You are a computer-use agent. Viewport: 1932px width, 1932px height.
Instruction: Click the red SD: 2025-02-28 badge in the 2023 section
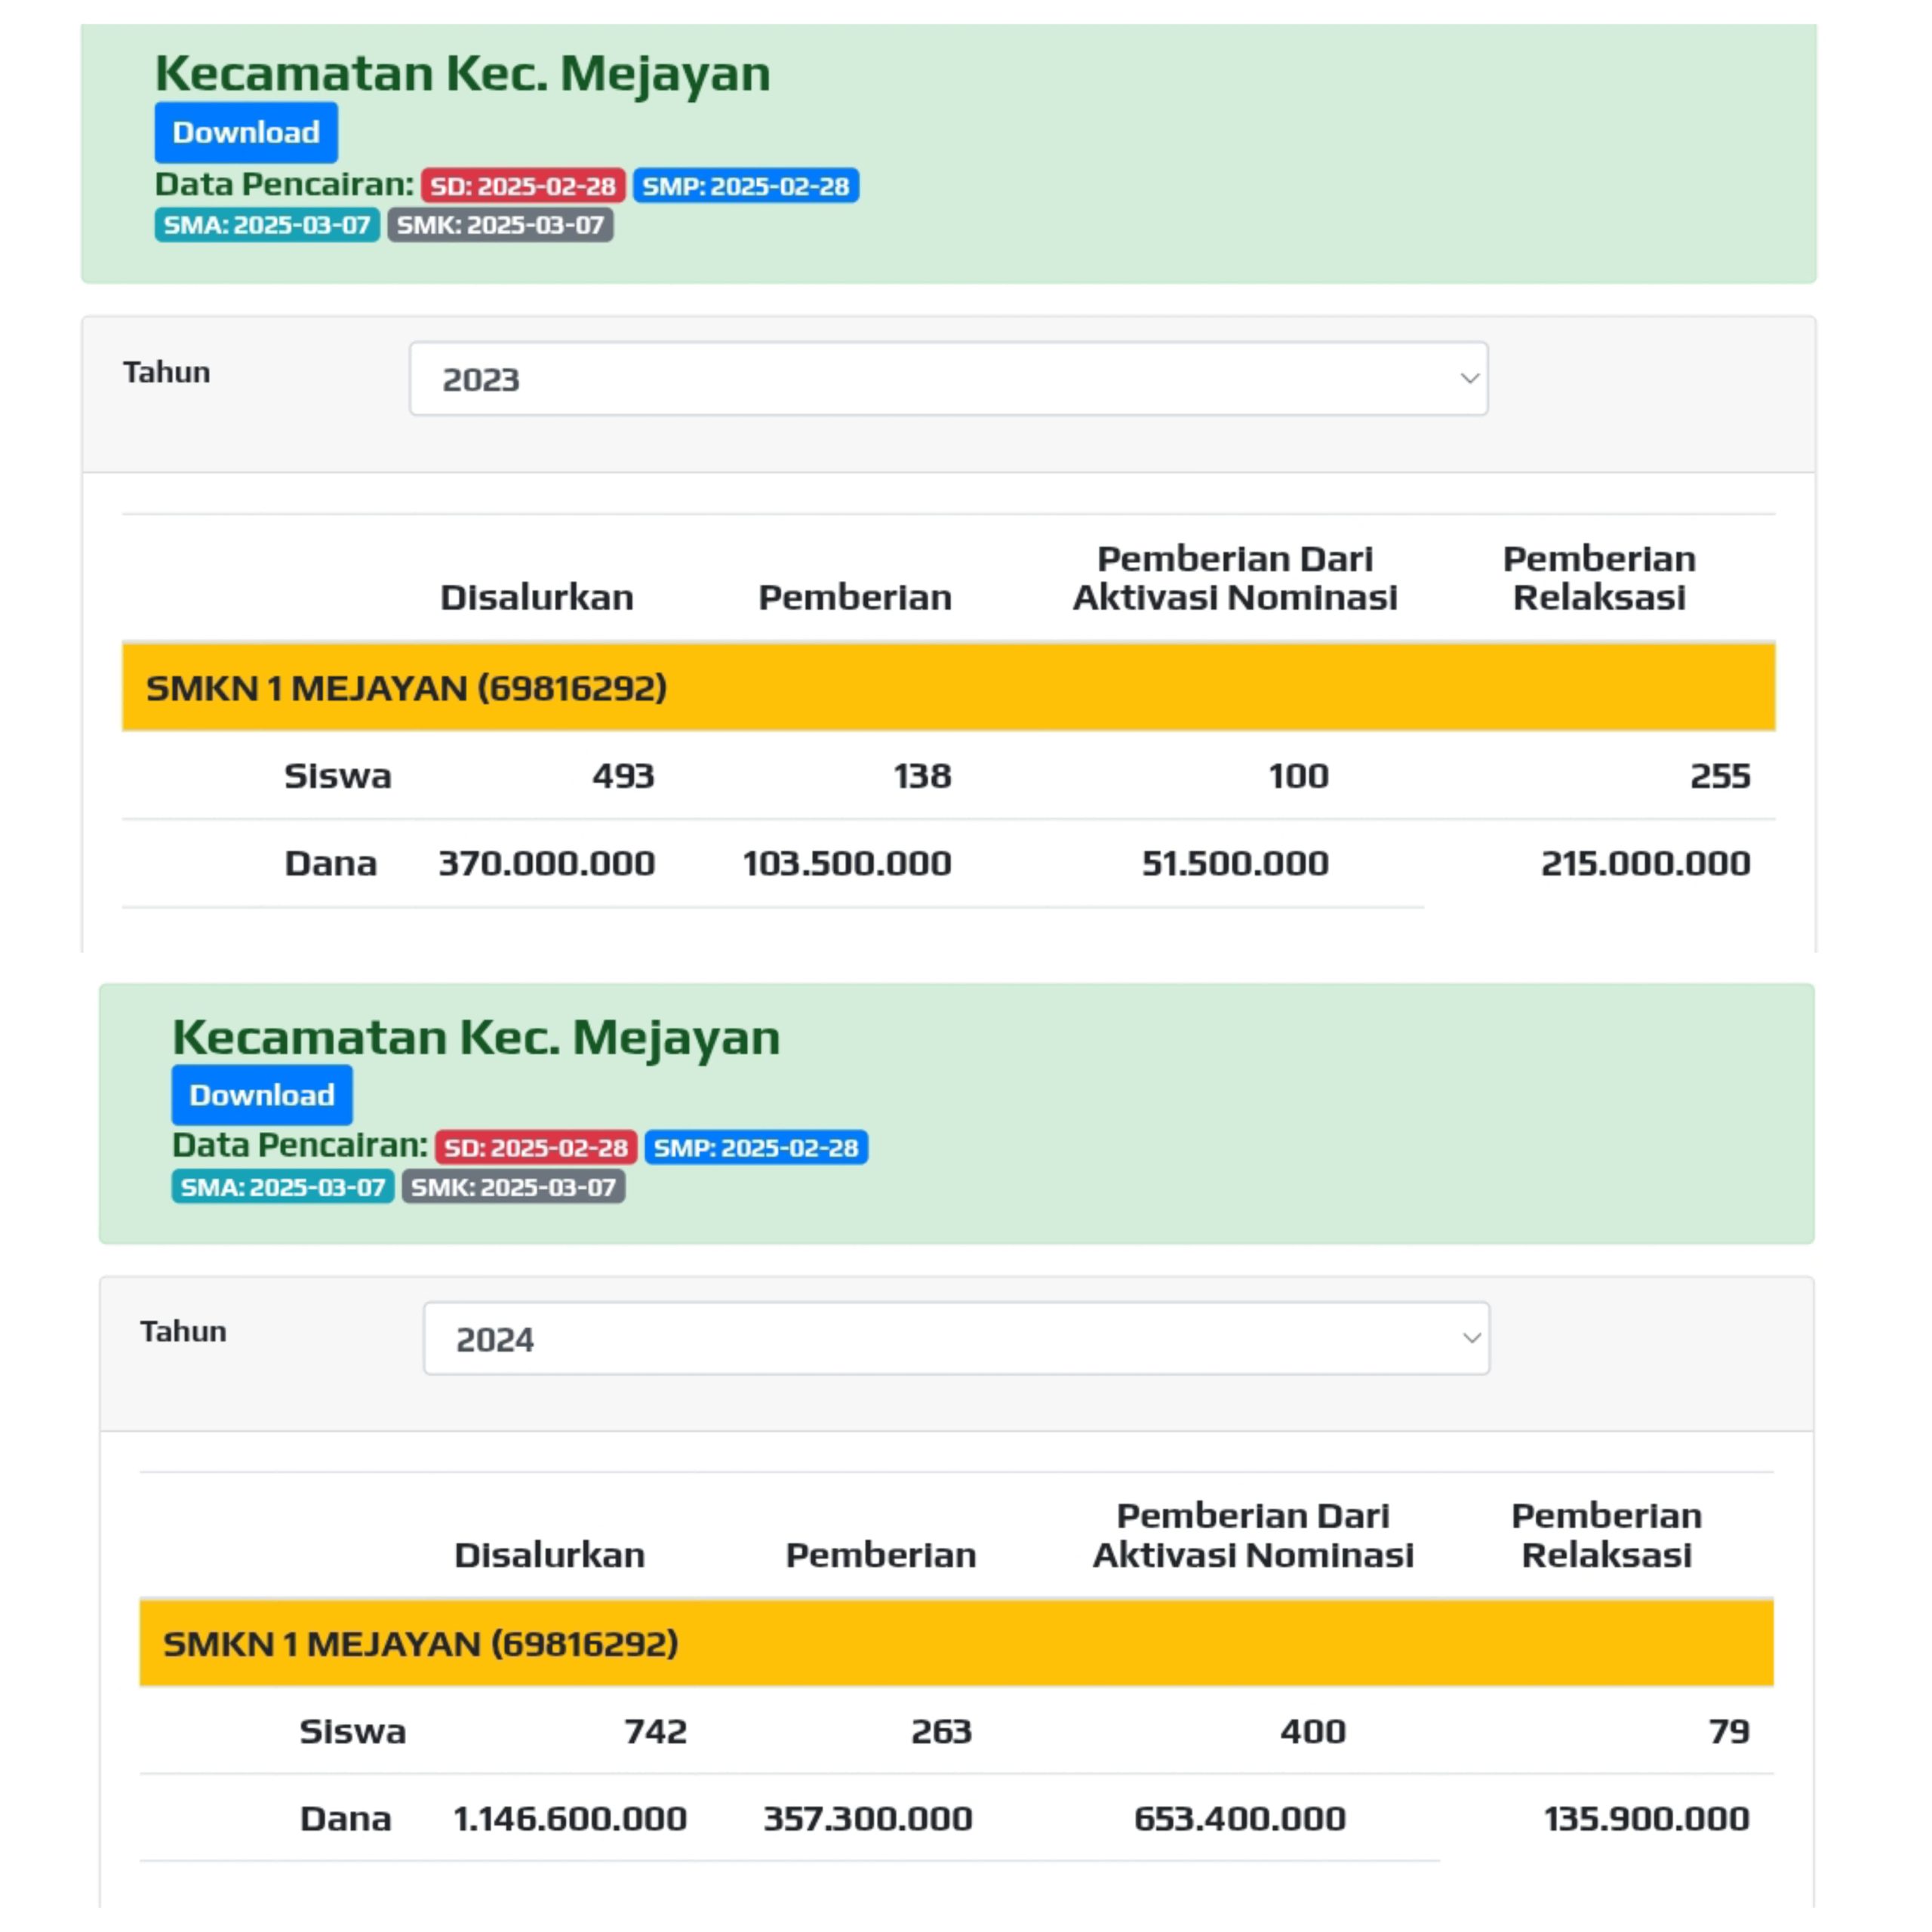pos(523,186)
